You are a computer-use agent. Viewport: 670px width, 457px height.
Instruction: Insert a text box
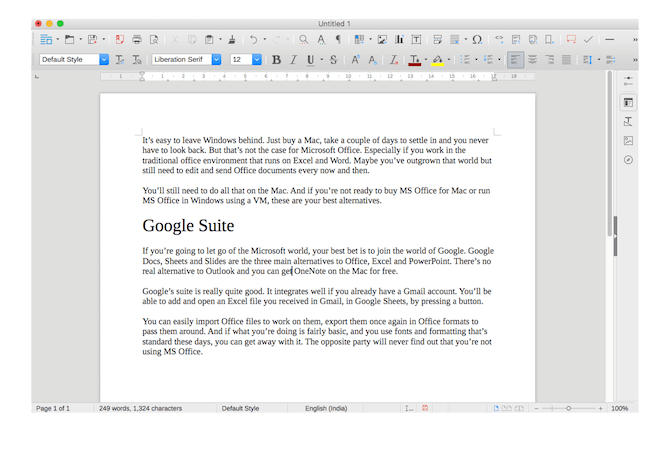pos(416,40)
